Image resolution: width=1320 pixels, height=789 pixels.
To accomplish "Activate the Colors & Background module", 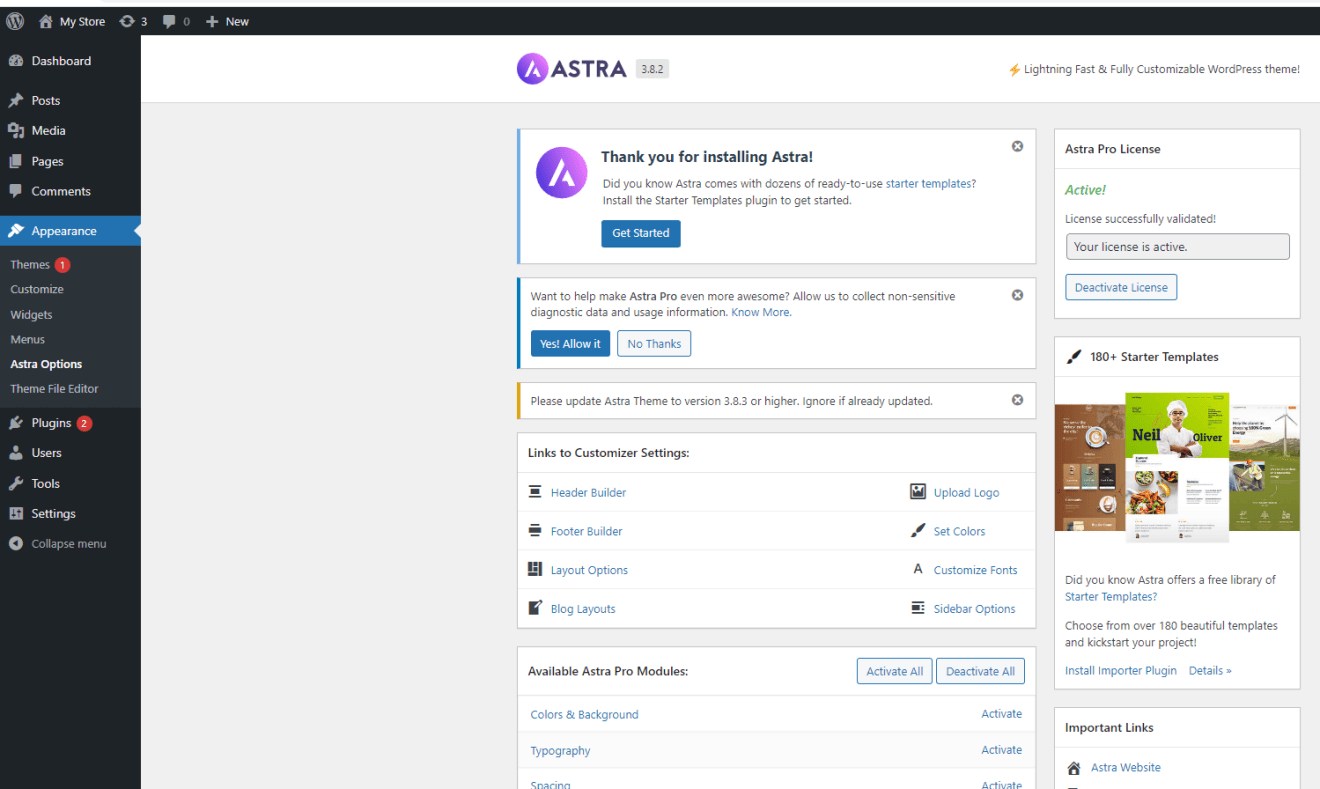I will click(x=1001, y=714).
